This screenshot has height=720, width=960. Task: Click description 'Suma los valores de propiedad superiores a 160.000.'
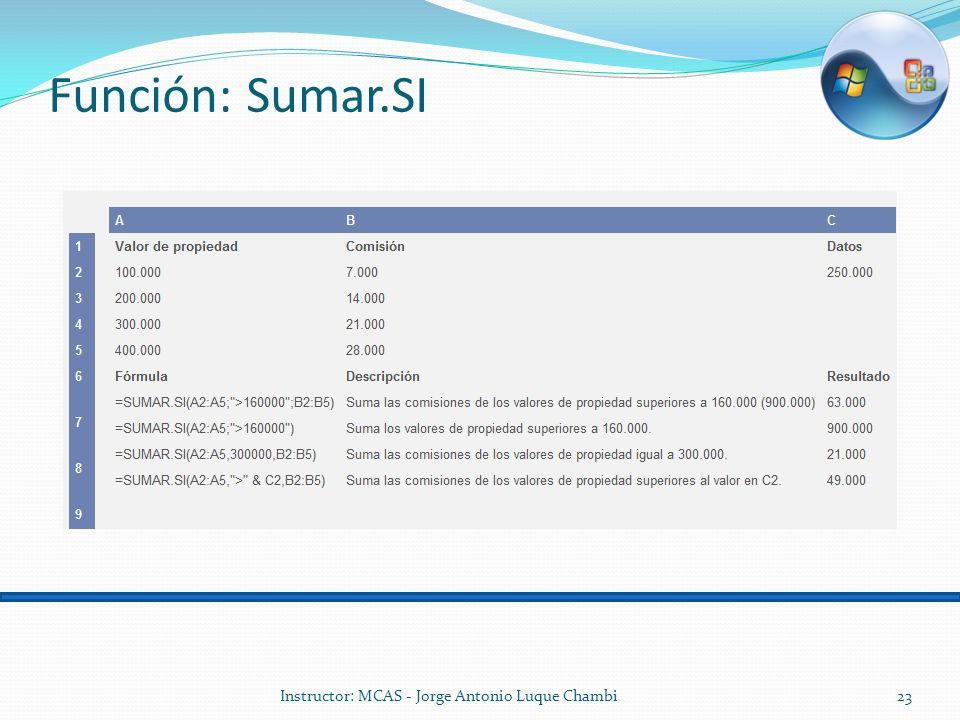[498, 429]
